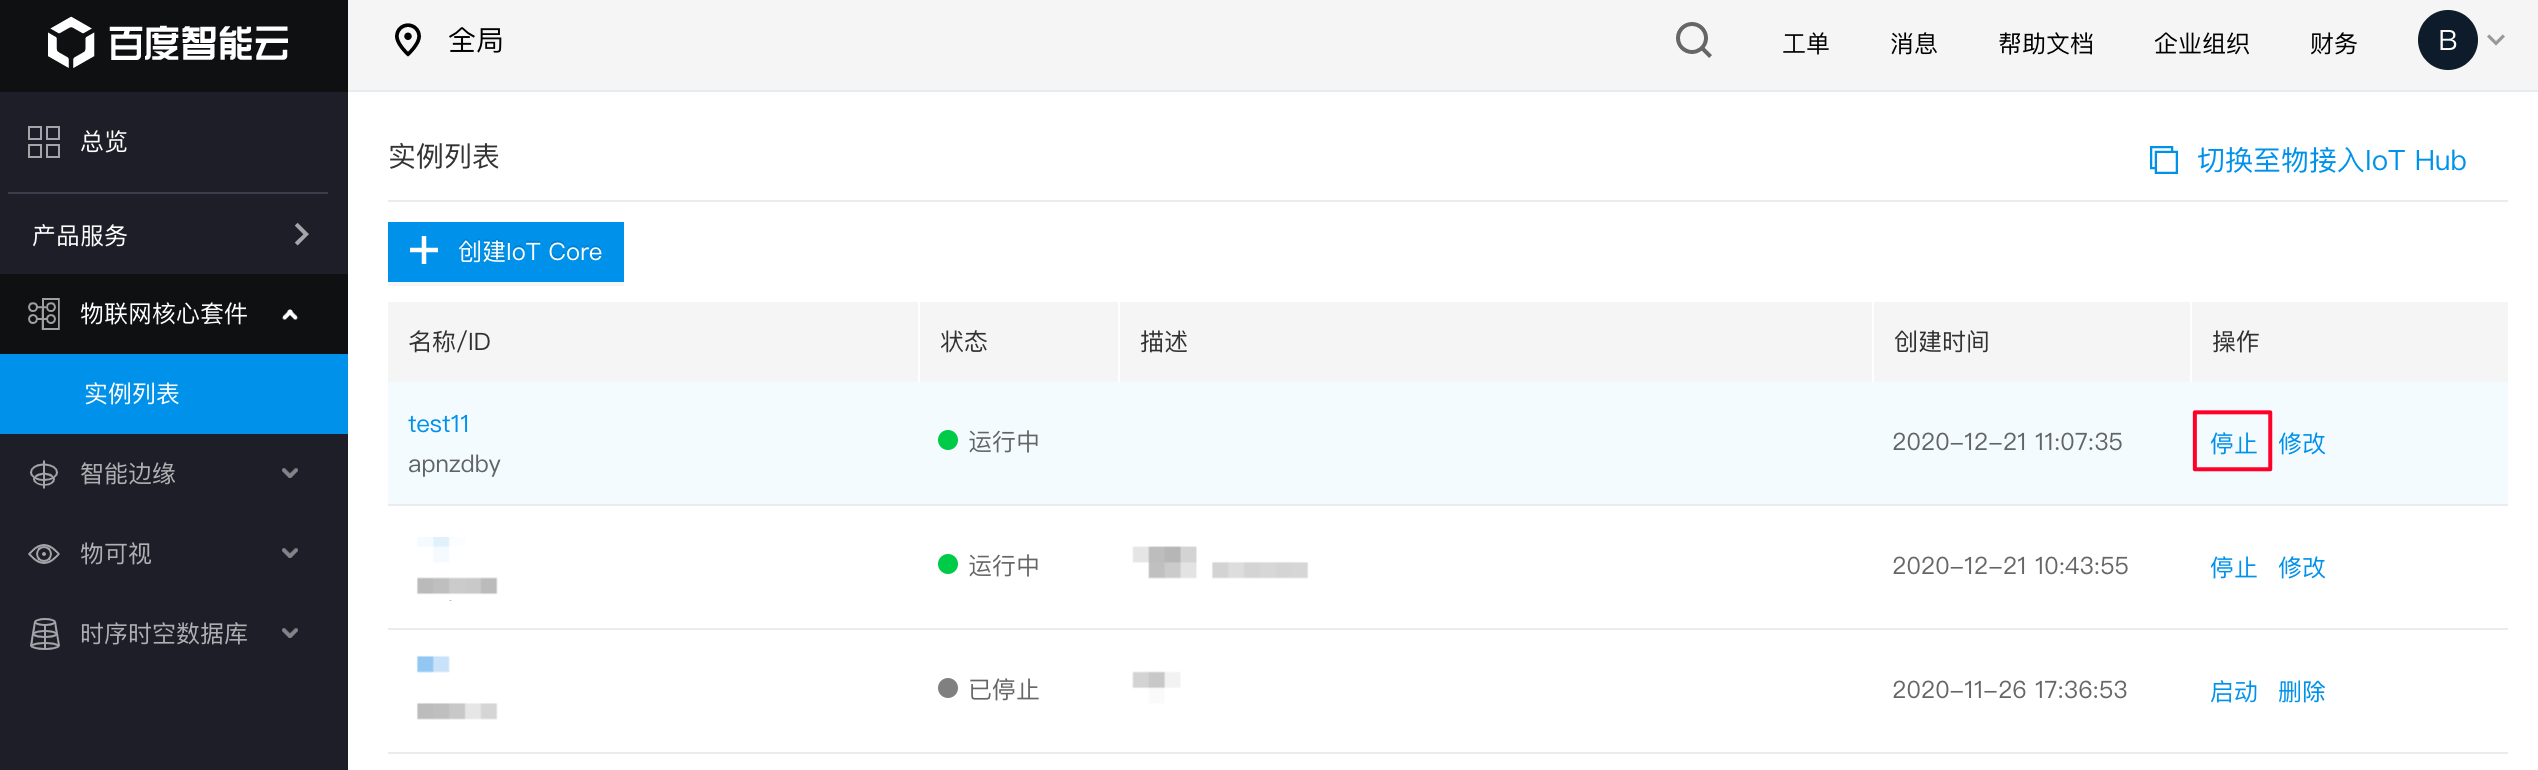Expand the 产品服务 arrow
The image size is (2538, 770).
[301, 234]
